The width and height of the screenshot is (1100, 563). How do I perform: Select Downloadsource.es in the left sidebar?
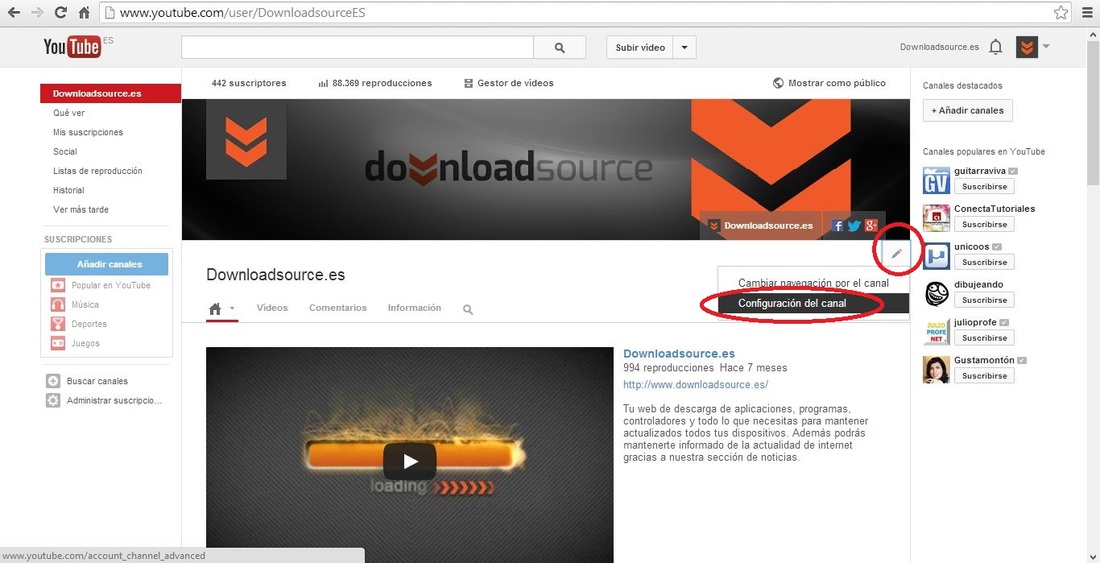pos(111,93)
